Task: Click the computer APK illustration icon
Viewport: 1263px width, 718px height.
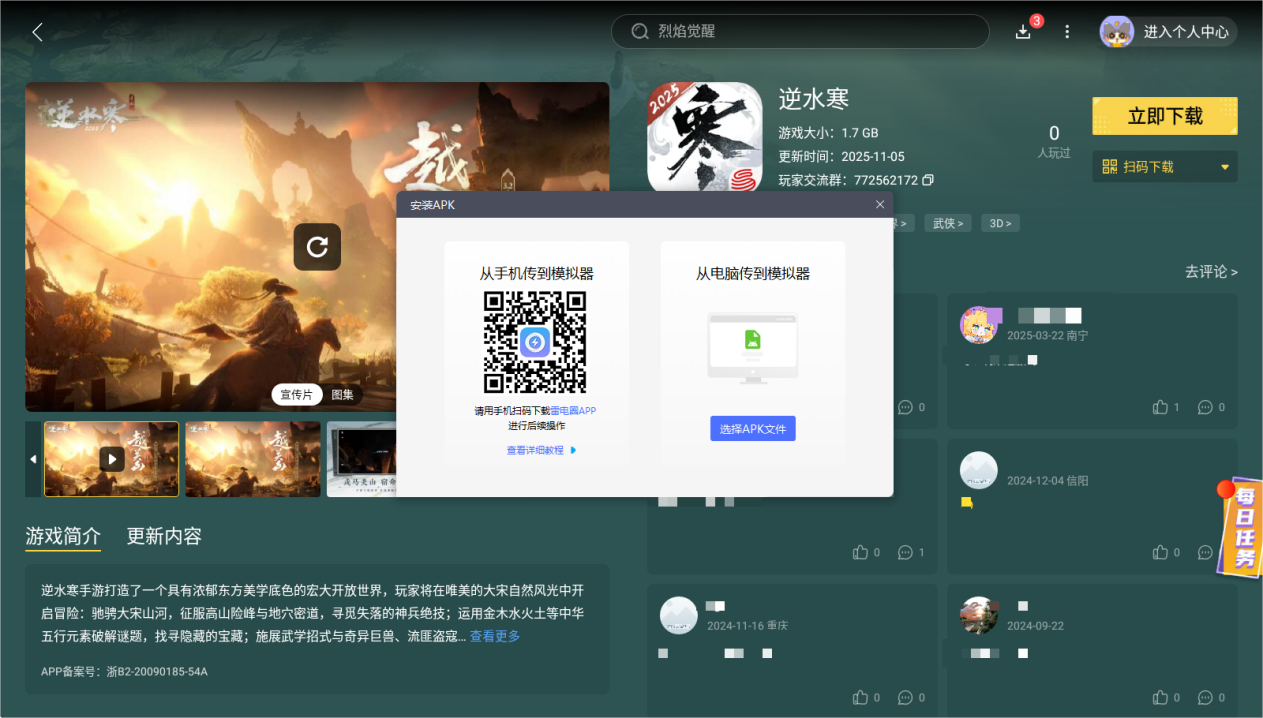Action: tap(753, 346)
